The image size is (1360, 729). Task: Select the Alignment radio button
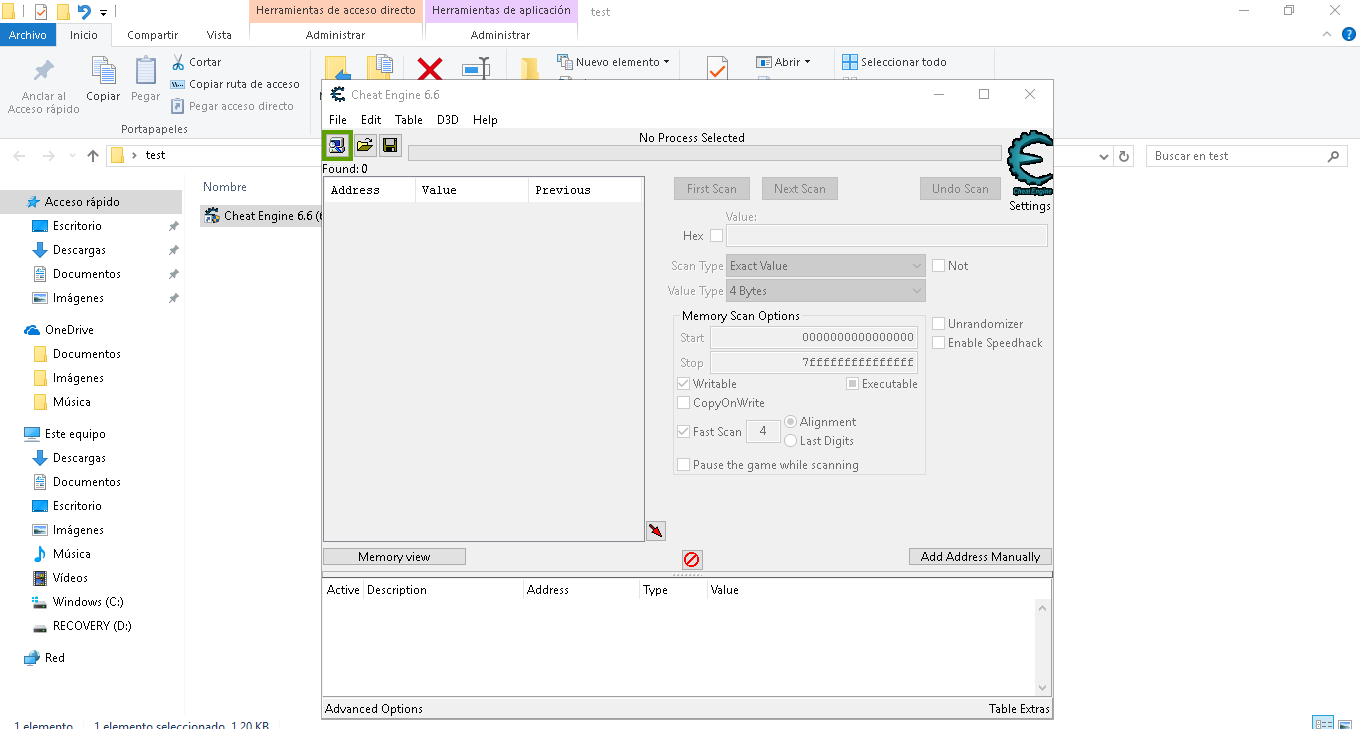[791, 422]
